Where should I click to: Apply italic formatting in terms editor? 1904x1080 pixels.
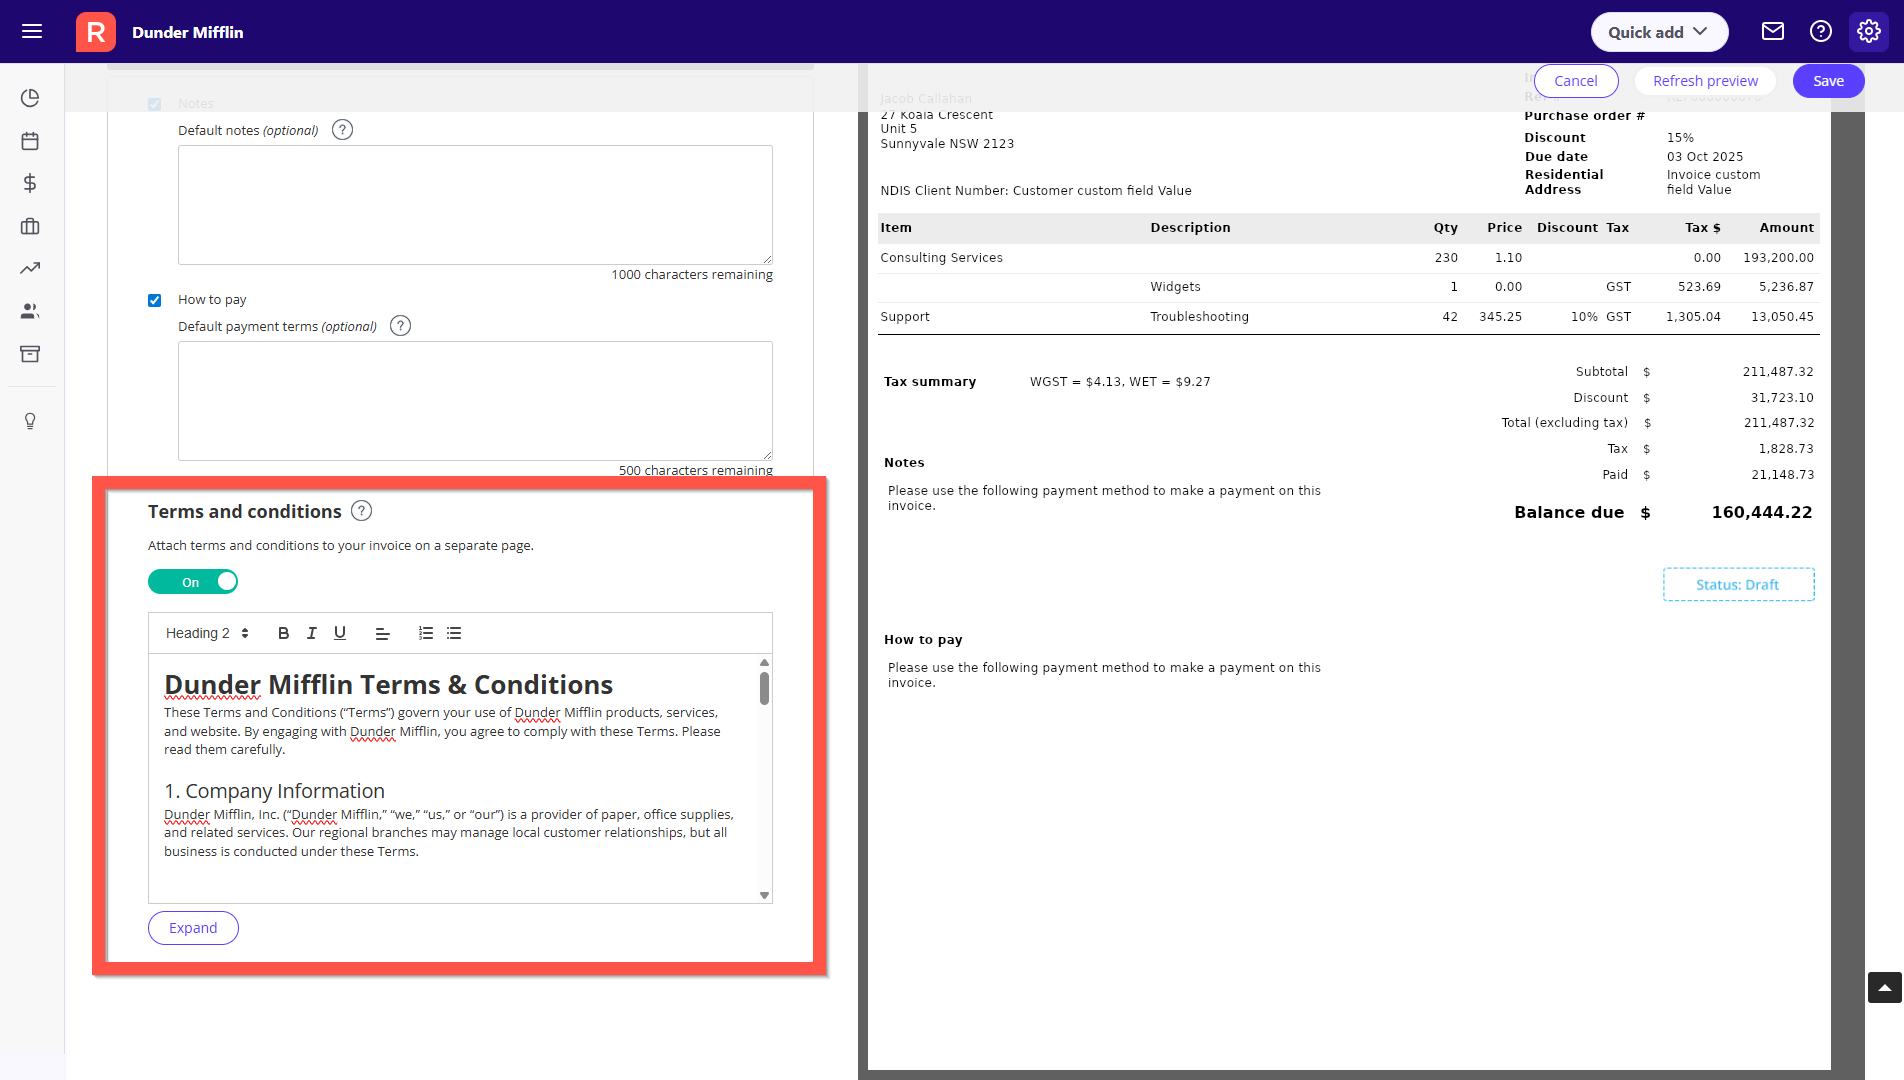(x=311, y=633)
